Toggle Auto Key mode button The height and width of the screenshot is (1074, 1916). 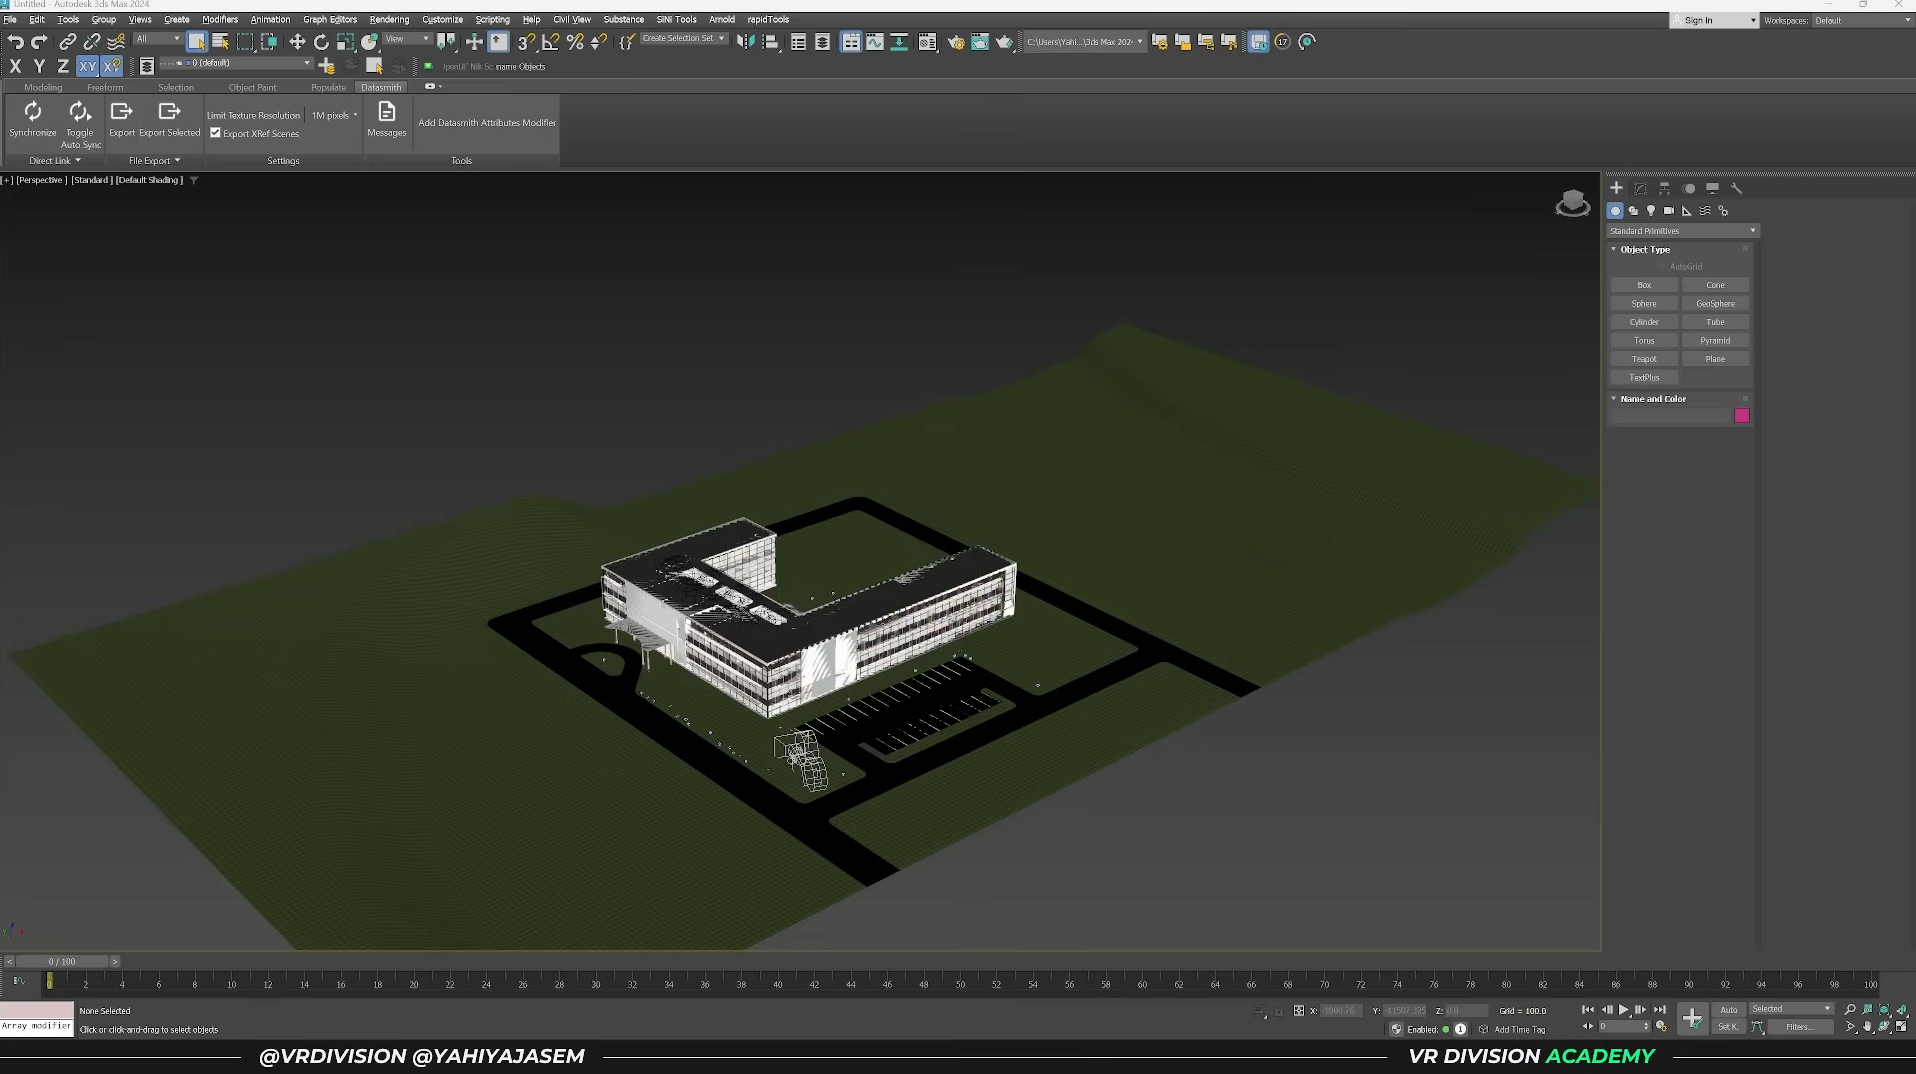[1729, 1010]
